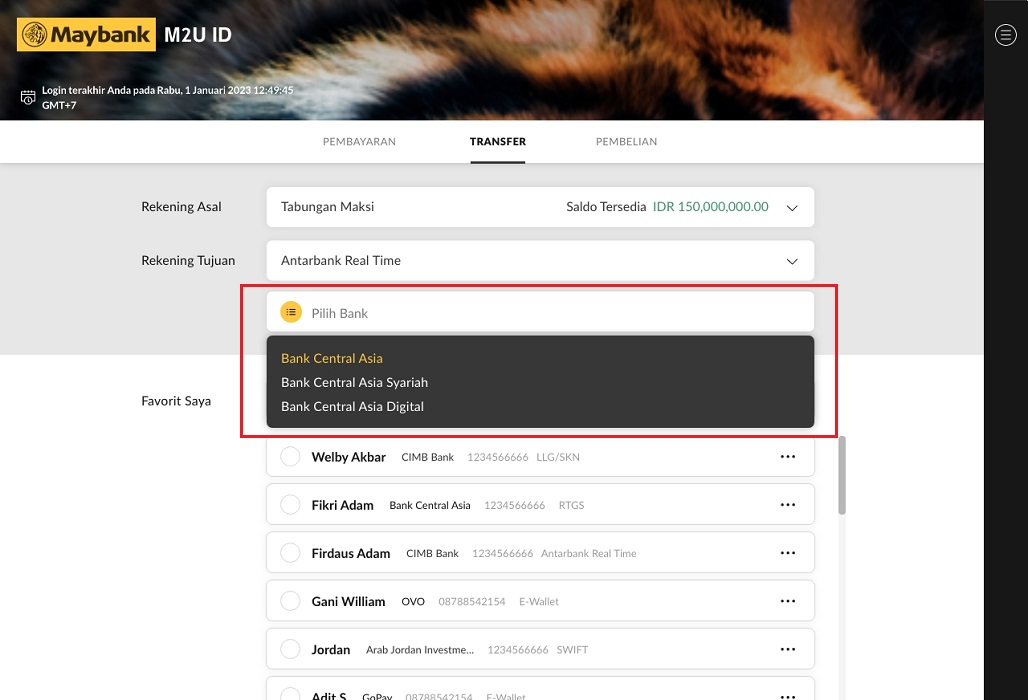Click the Maybank logo

[86, 35]
